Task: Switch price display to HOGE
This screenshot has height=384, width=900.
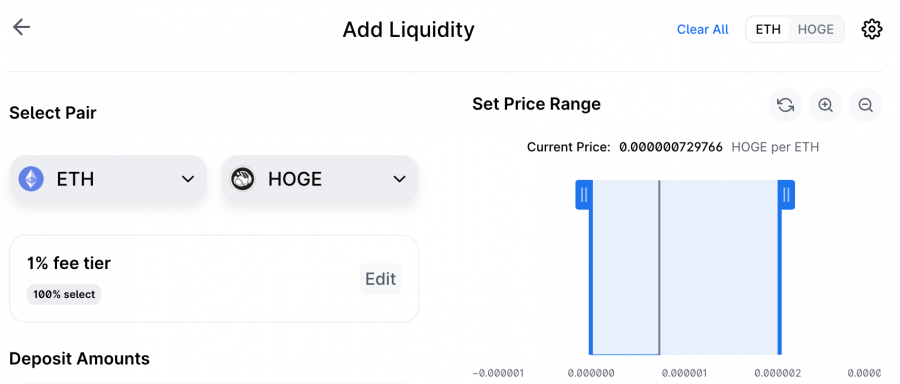Action: (816, 29)
